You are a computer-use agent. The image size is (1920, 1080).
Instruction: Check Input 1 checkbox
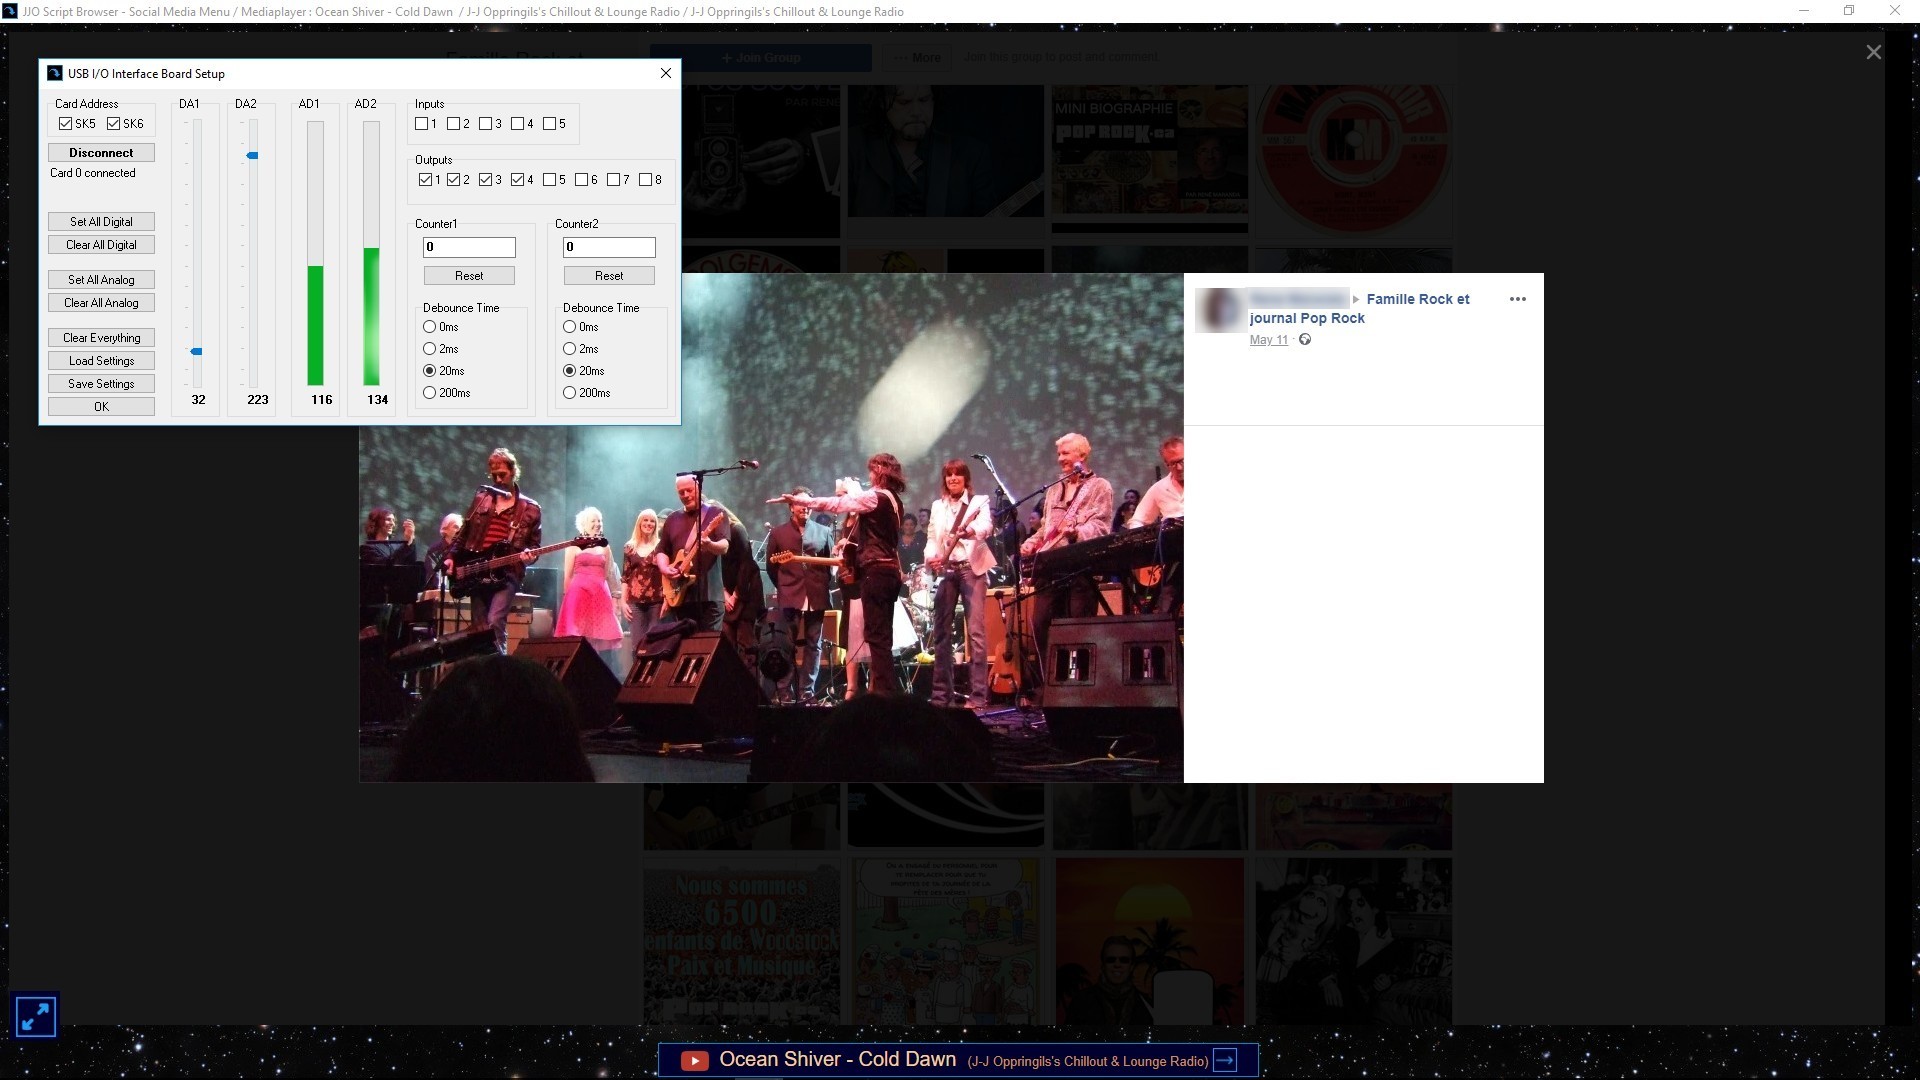[422, 124]
